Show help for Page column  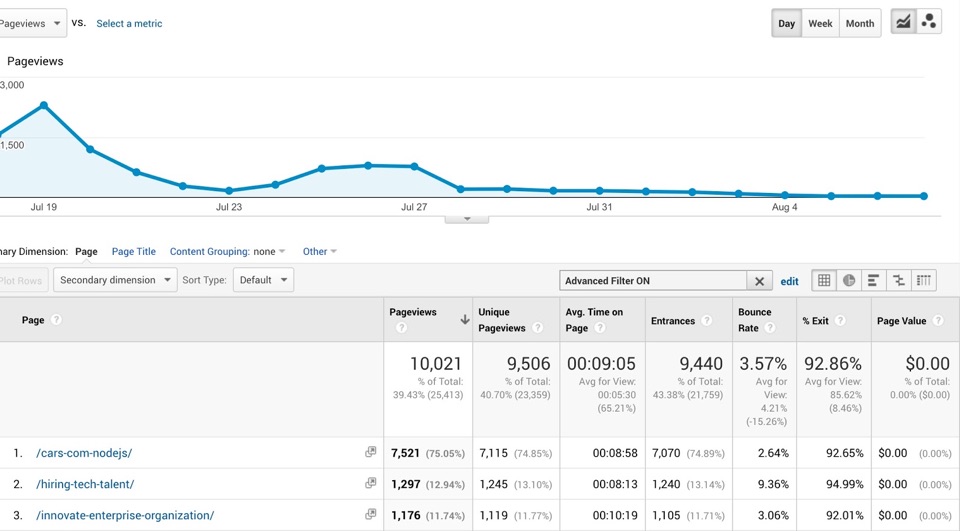point(56,320)
